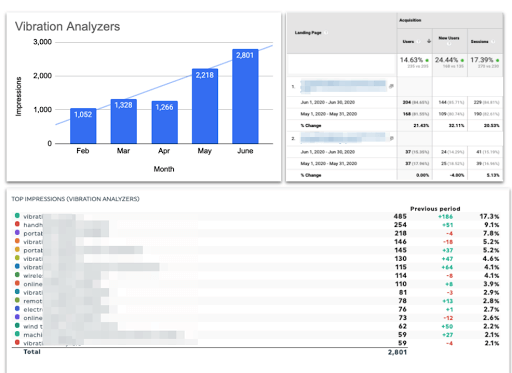The height and width of the screenshot is (373, 512).
Task: Select the Mar bar labeled 1,328
Action: [123, 121]
